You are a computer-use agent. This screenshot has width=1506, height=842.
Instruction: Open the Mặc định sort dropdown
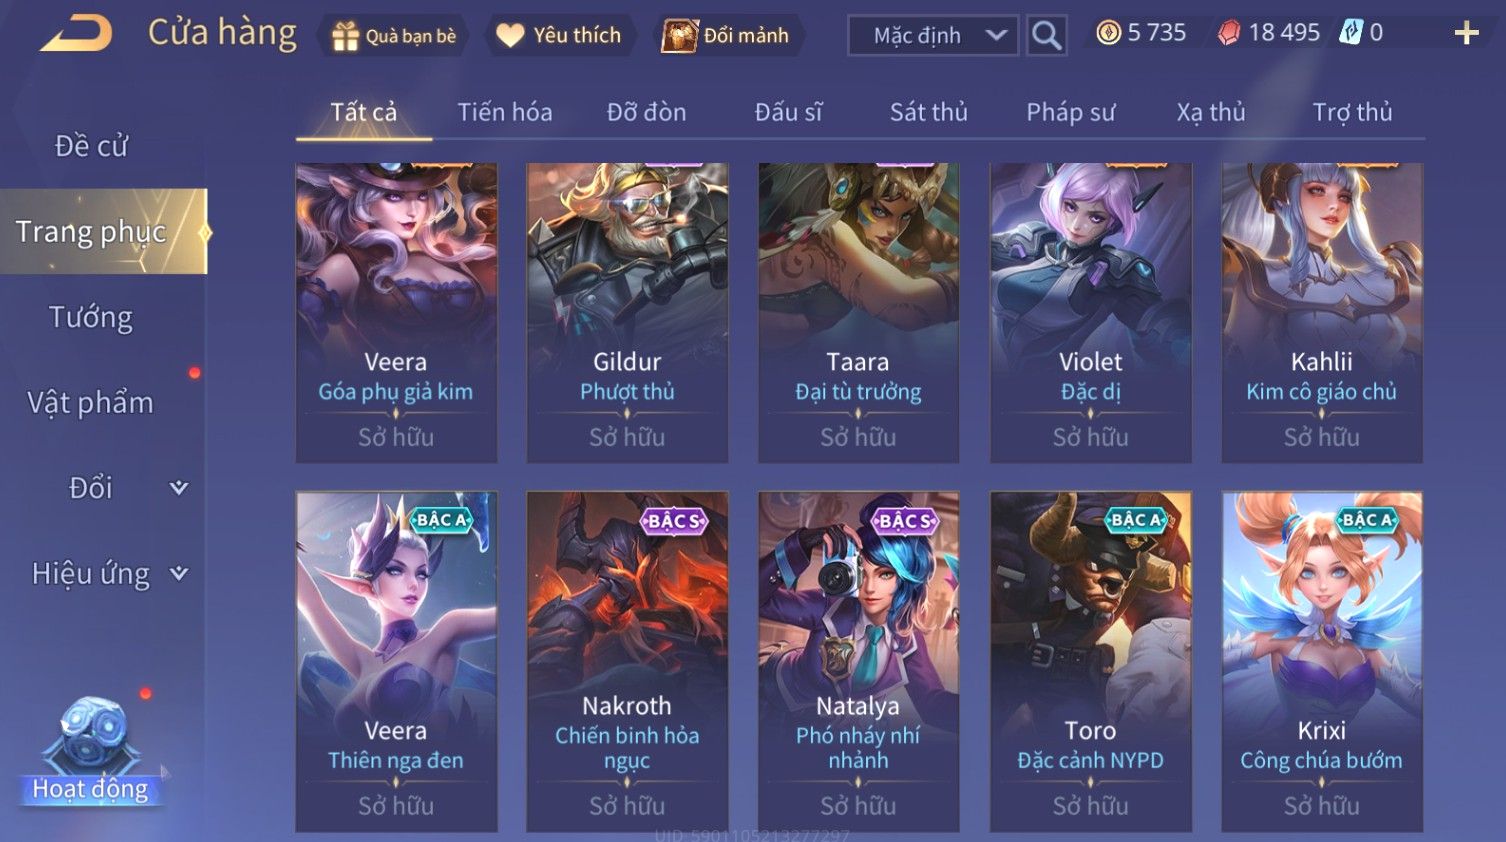(934, 36)
